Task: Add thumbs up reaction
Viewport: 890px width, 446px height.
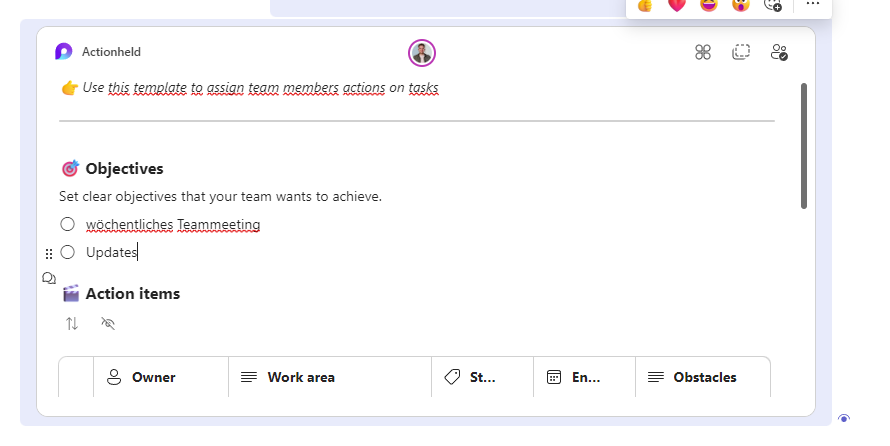Action: tap(645, 5)
